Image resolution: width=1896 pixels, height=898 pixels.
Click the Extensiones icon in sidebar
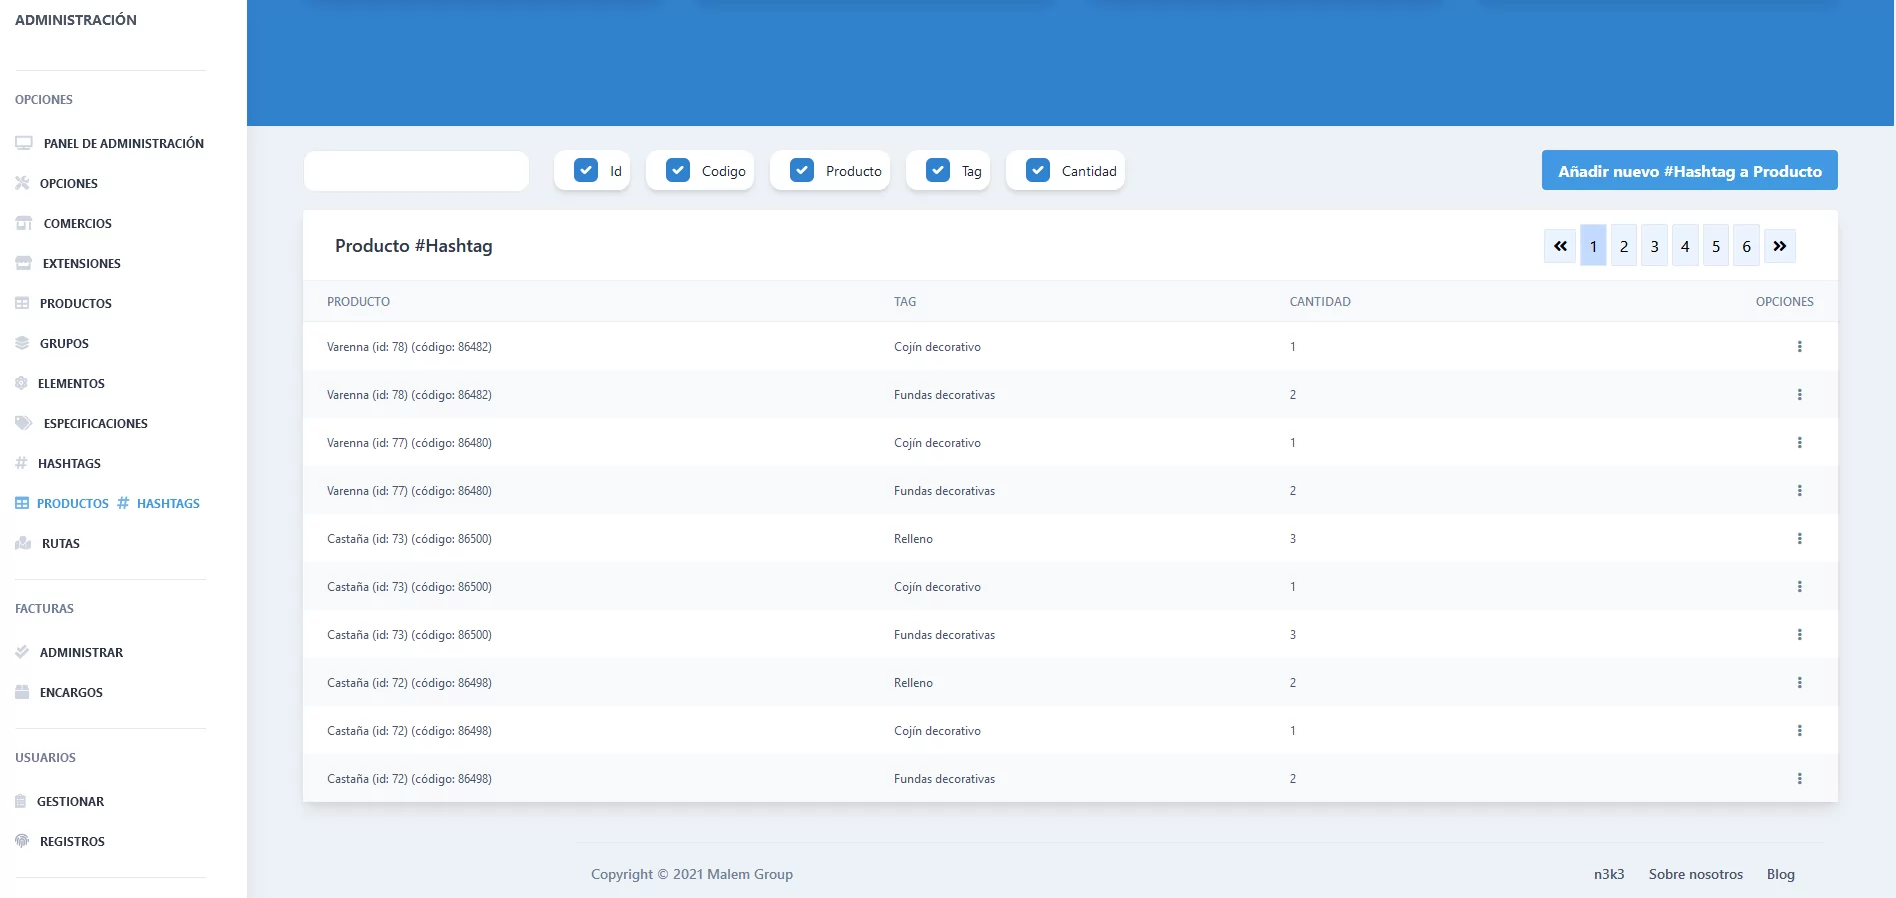pos(24,263)
